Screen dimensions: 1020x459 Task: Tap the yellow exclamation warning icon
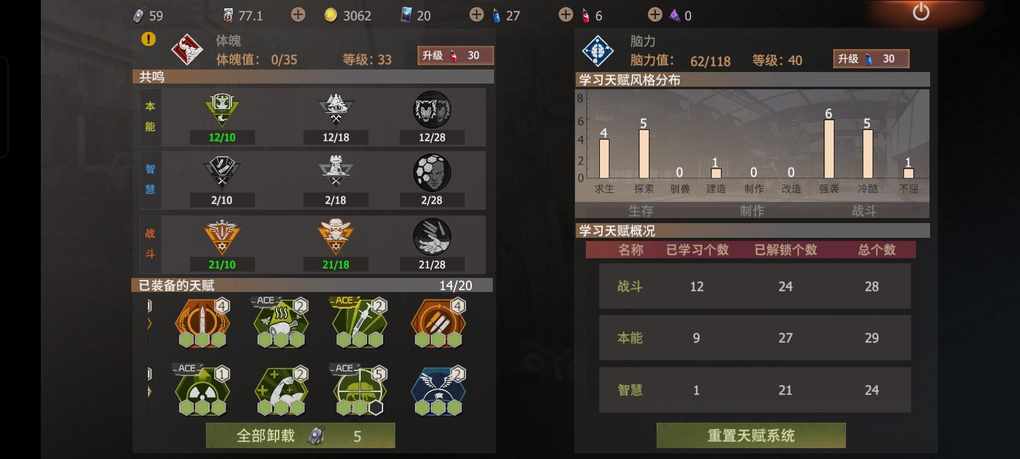tap(149, 39)
